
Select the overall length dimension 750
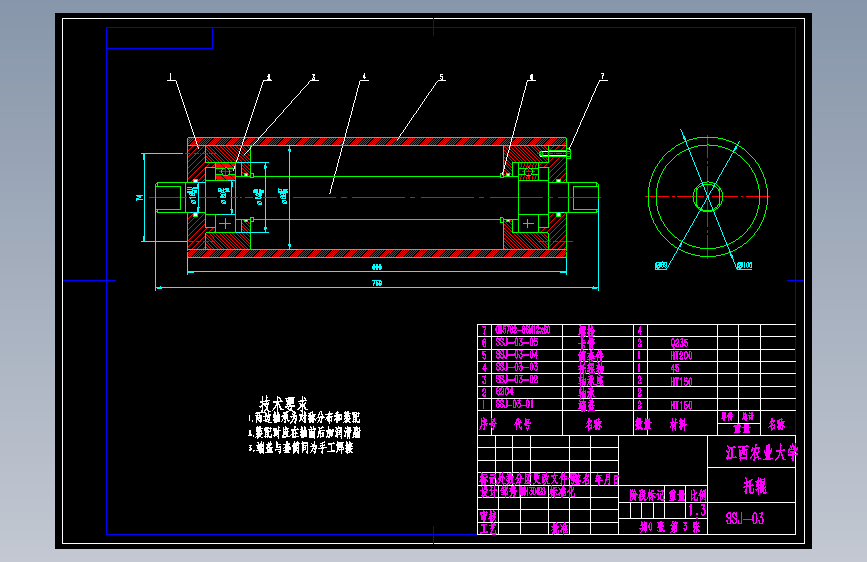coord(377,283)
